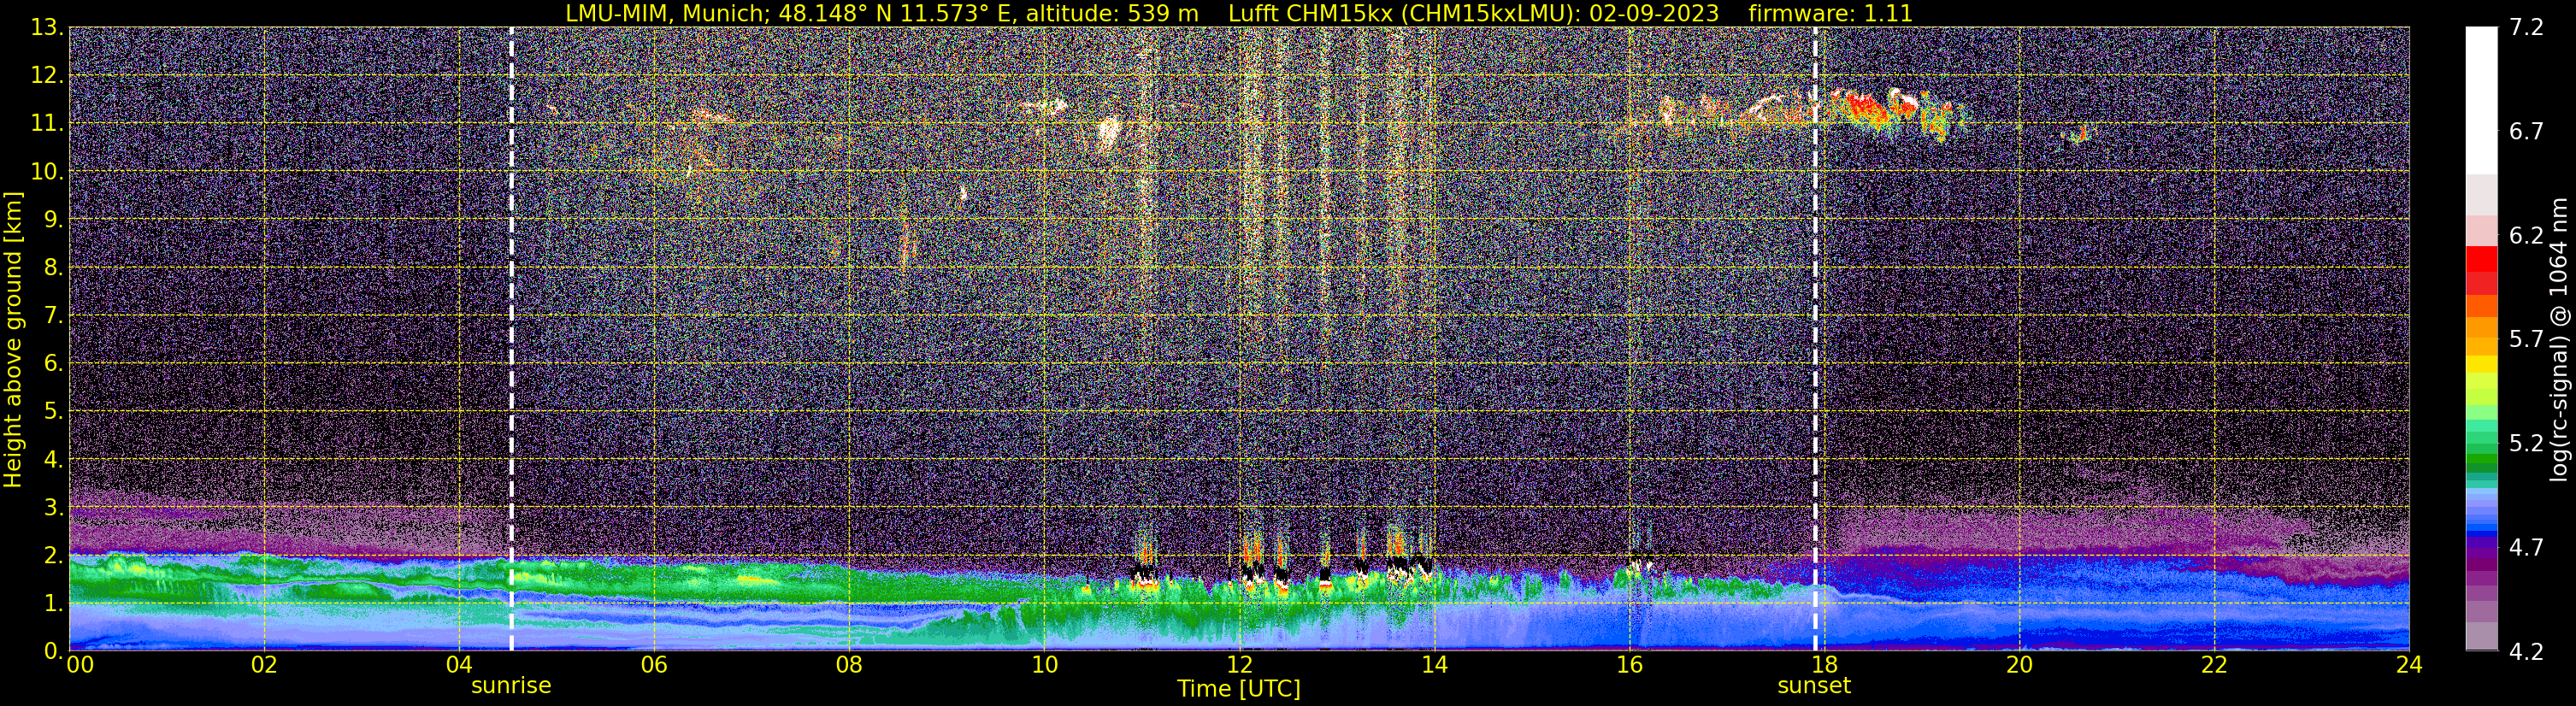Click the x-axis tick label '24'
The image size is (2576, 706).
click(x=2409, y=665)
